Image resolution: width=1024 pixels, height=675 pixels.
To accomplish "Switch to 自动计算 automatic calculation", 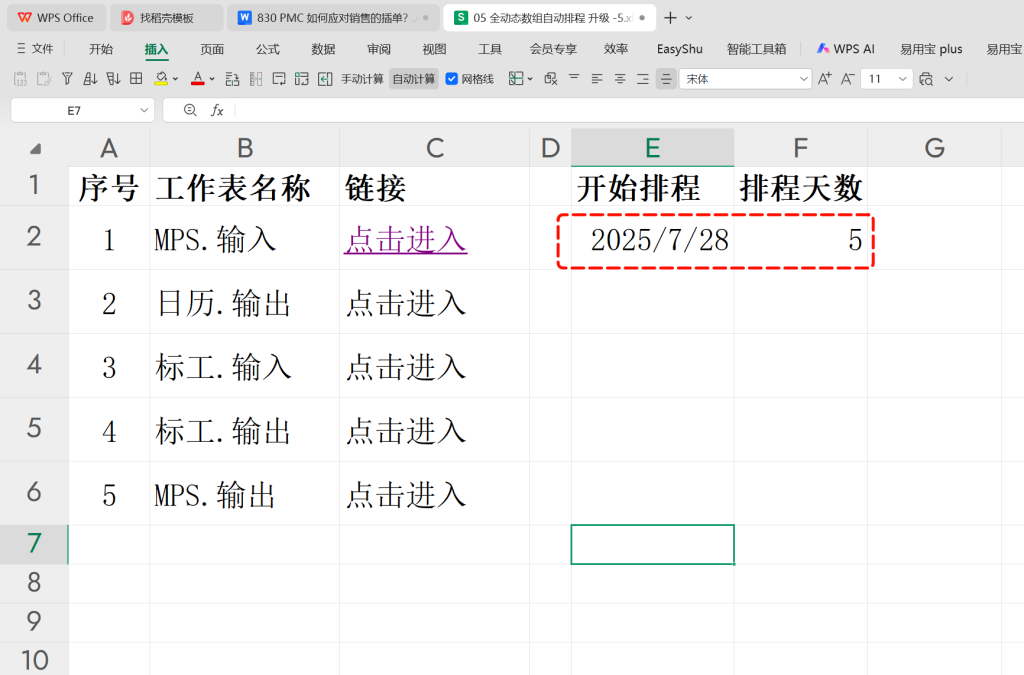I will coord(413,79).
